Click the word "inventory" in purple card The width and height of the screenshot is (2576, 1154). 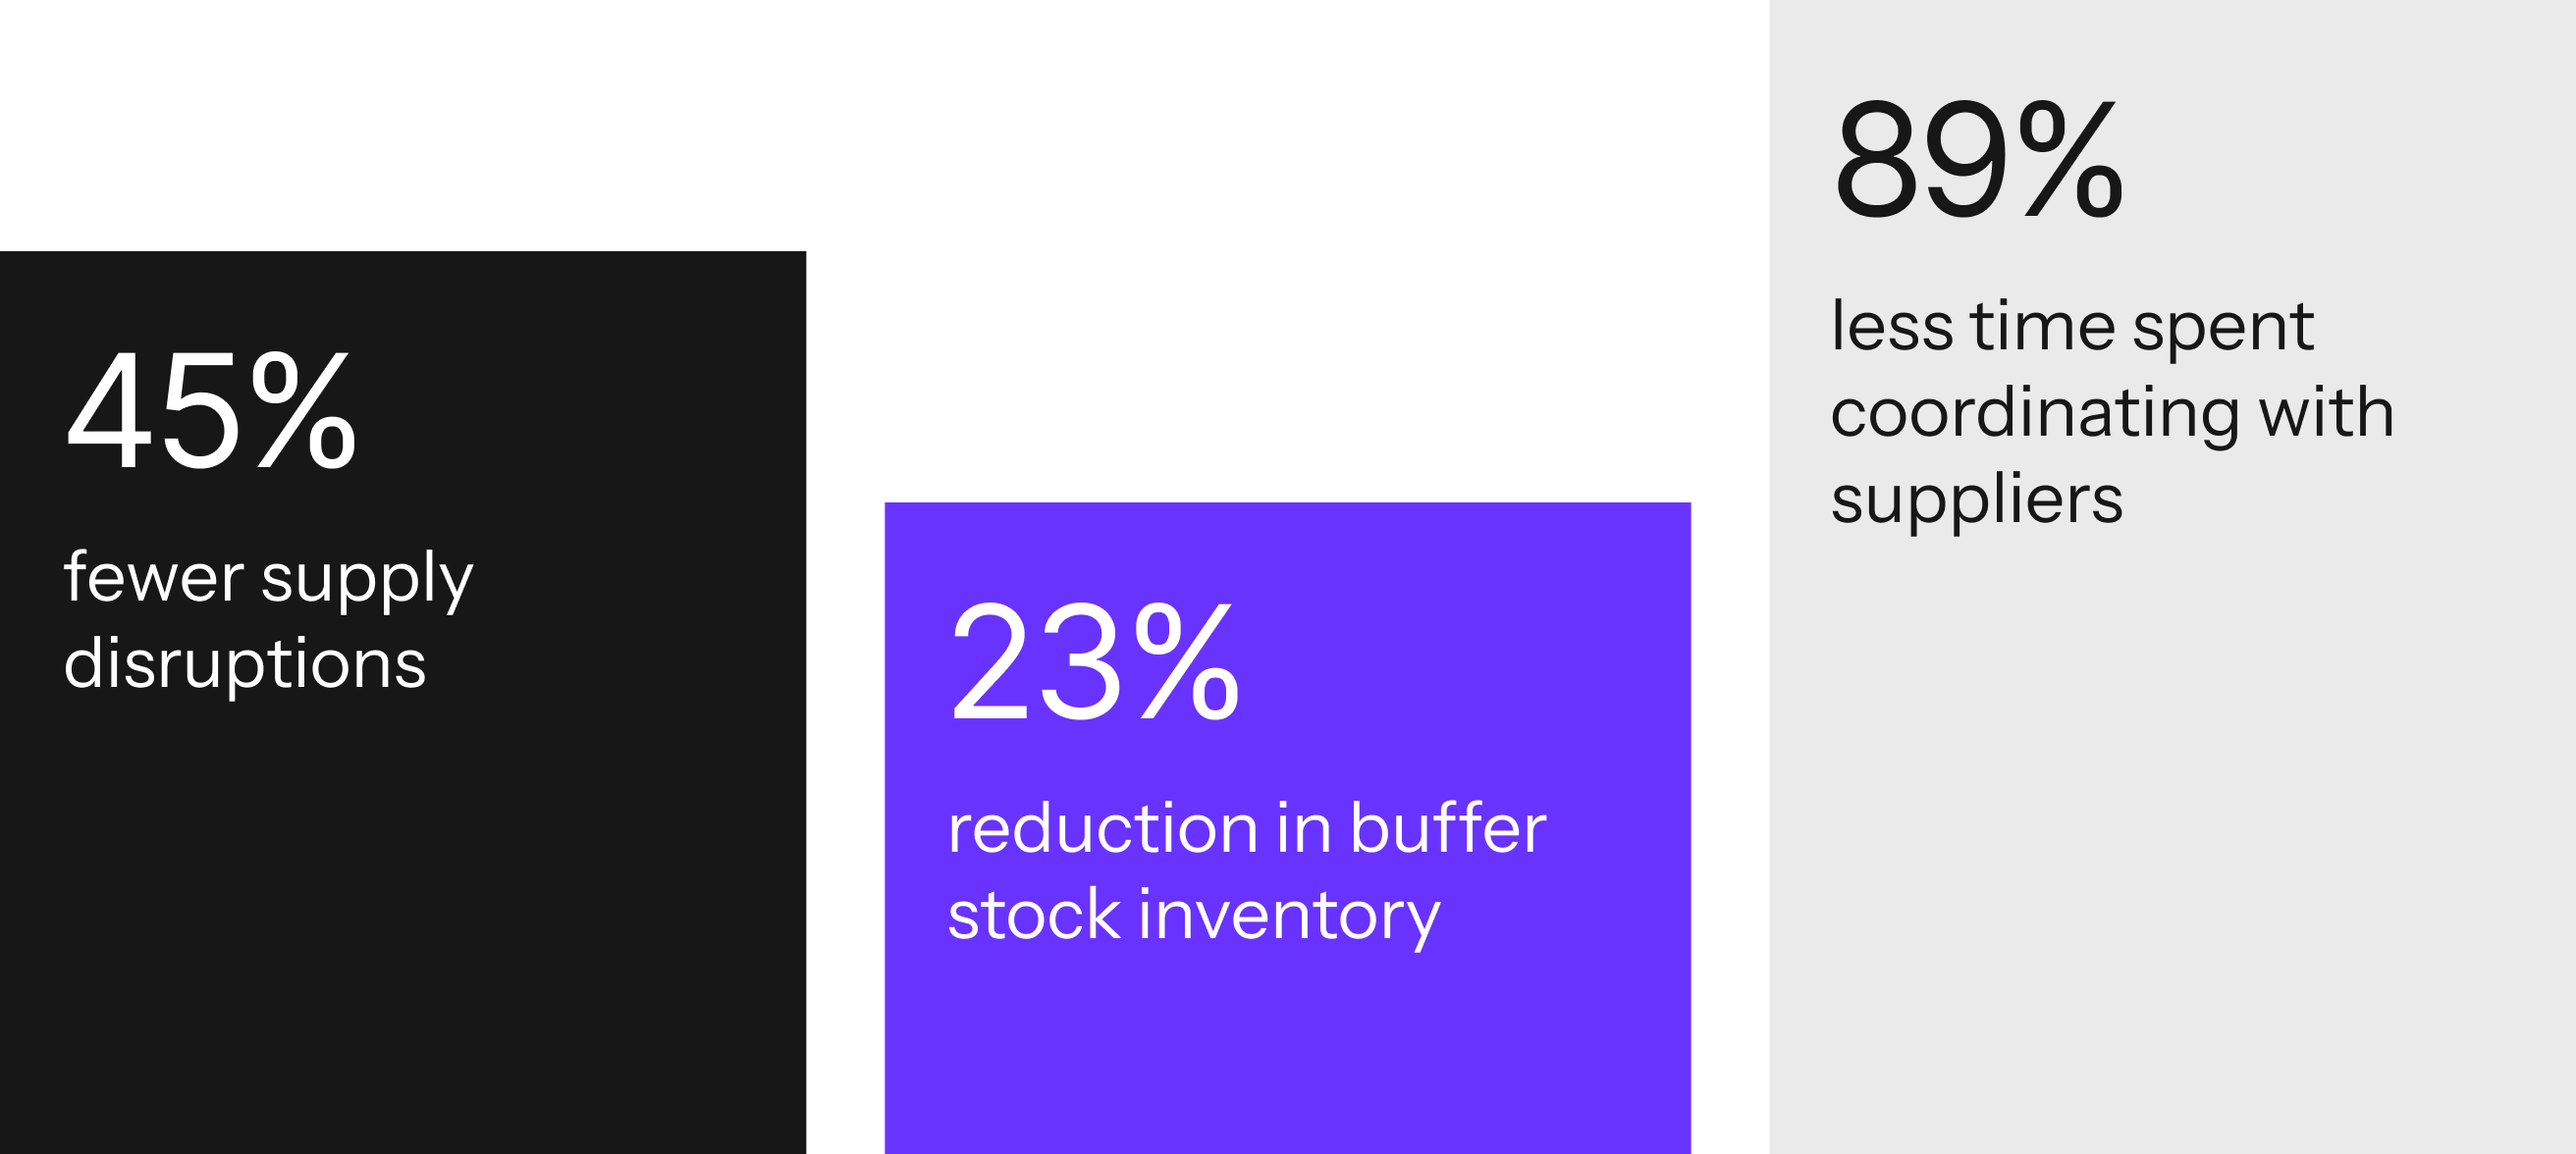(1289, 916)
